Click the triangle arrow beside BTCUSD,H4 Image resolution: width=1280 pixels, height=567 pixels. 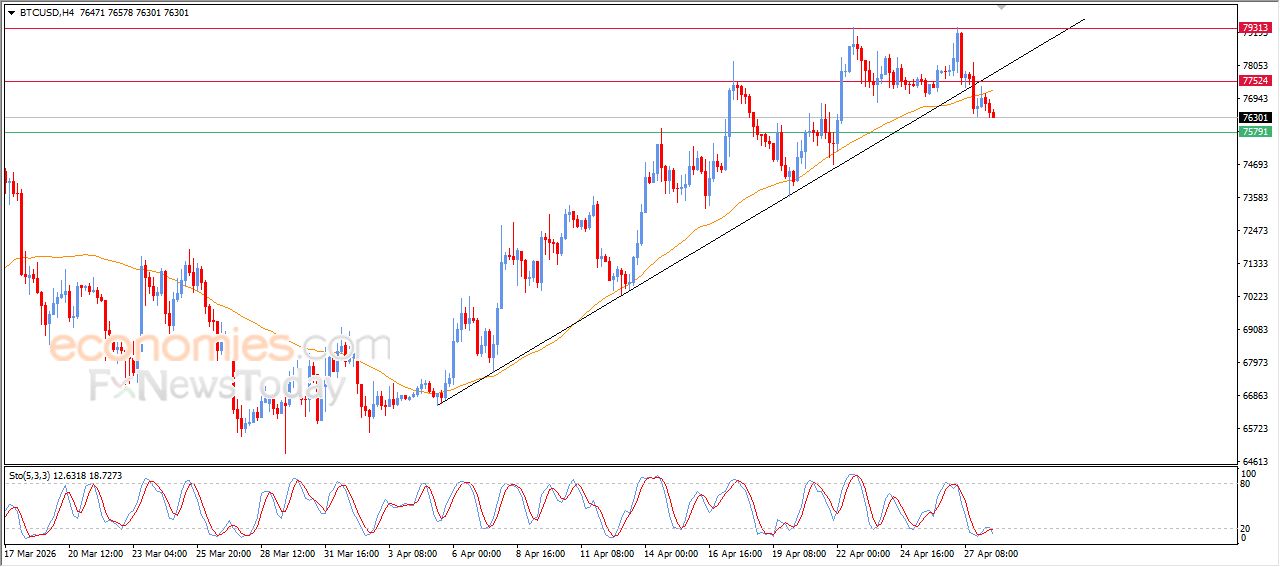tap(11, 13)
